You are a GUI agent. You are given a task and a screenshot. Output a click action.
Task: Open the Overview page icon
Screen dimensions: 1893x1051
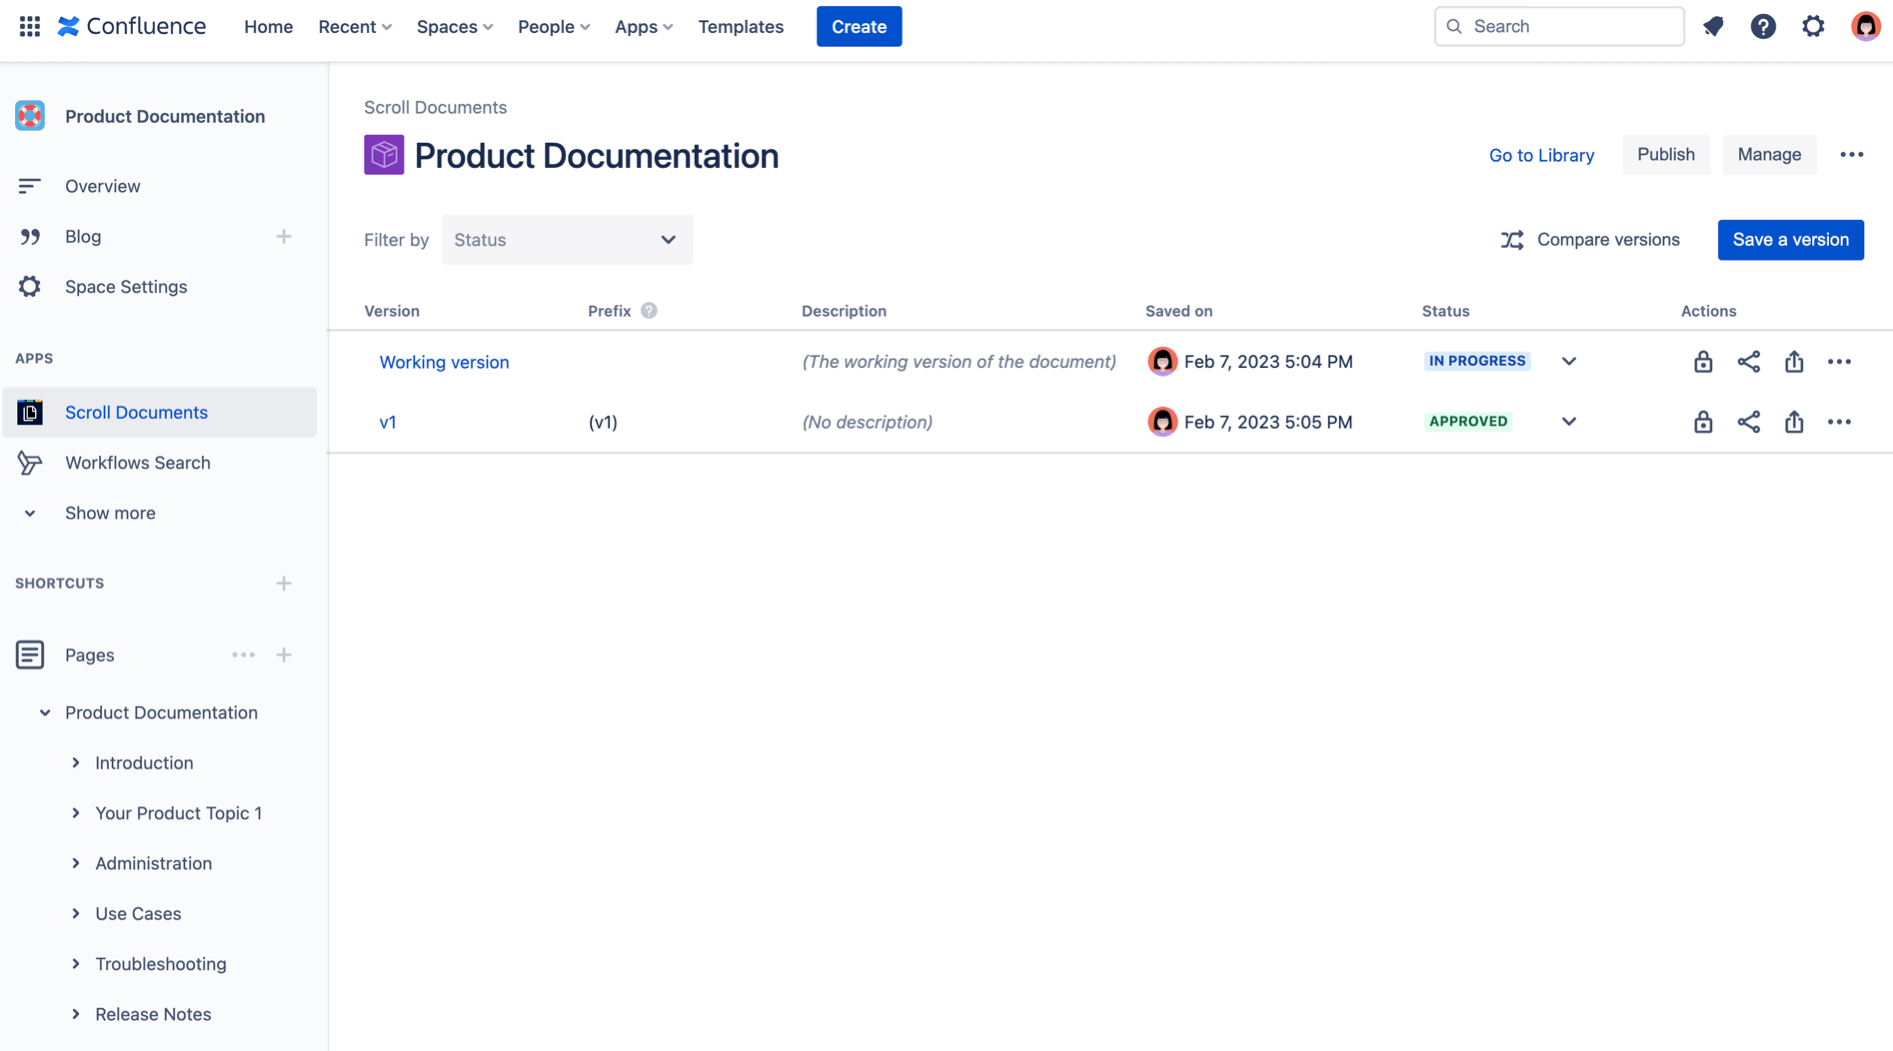pos(30,186)
